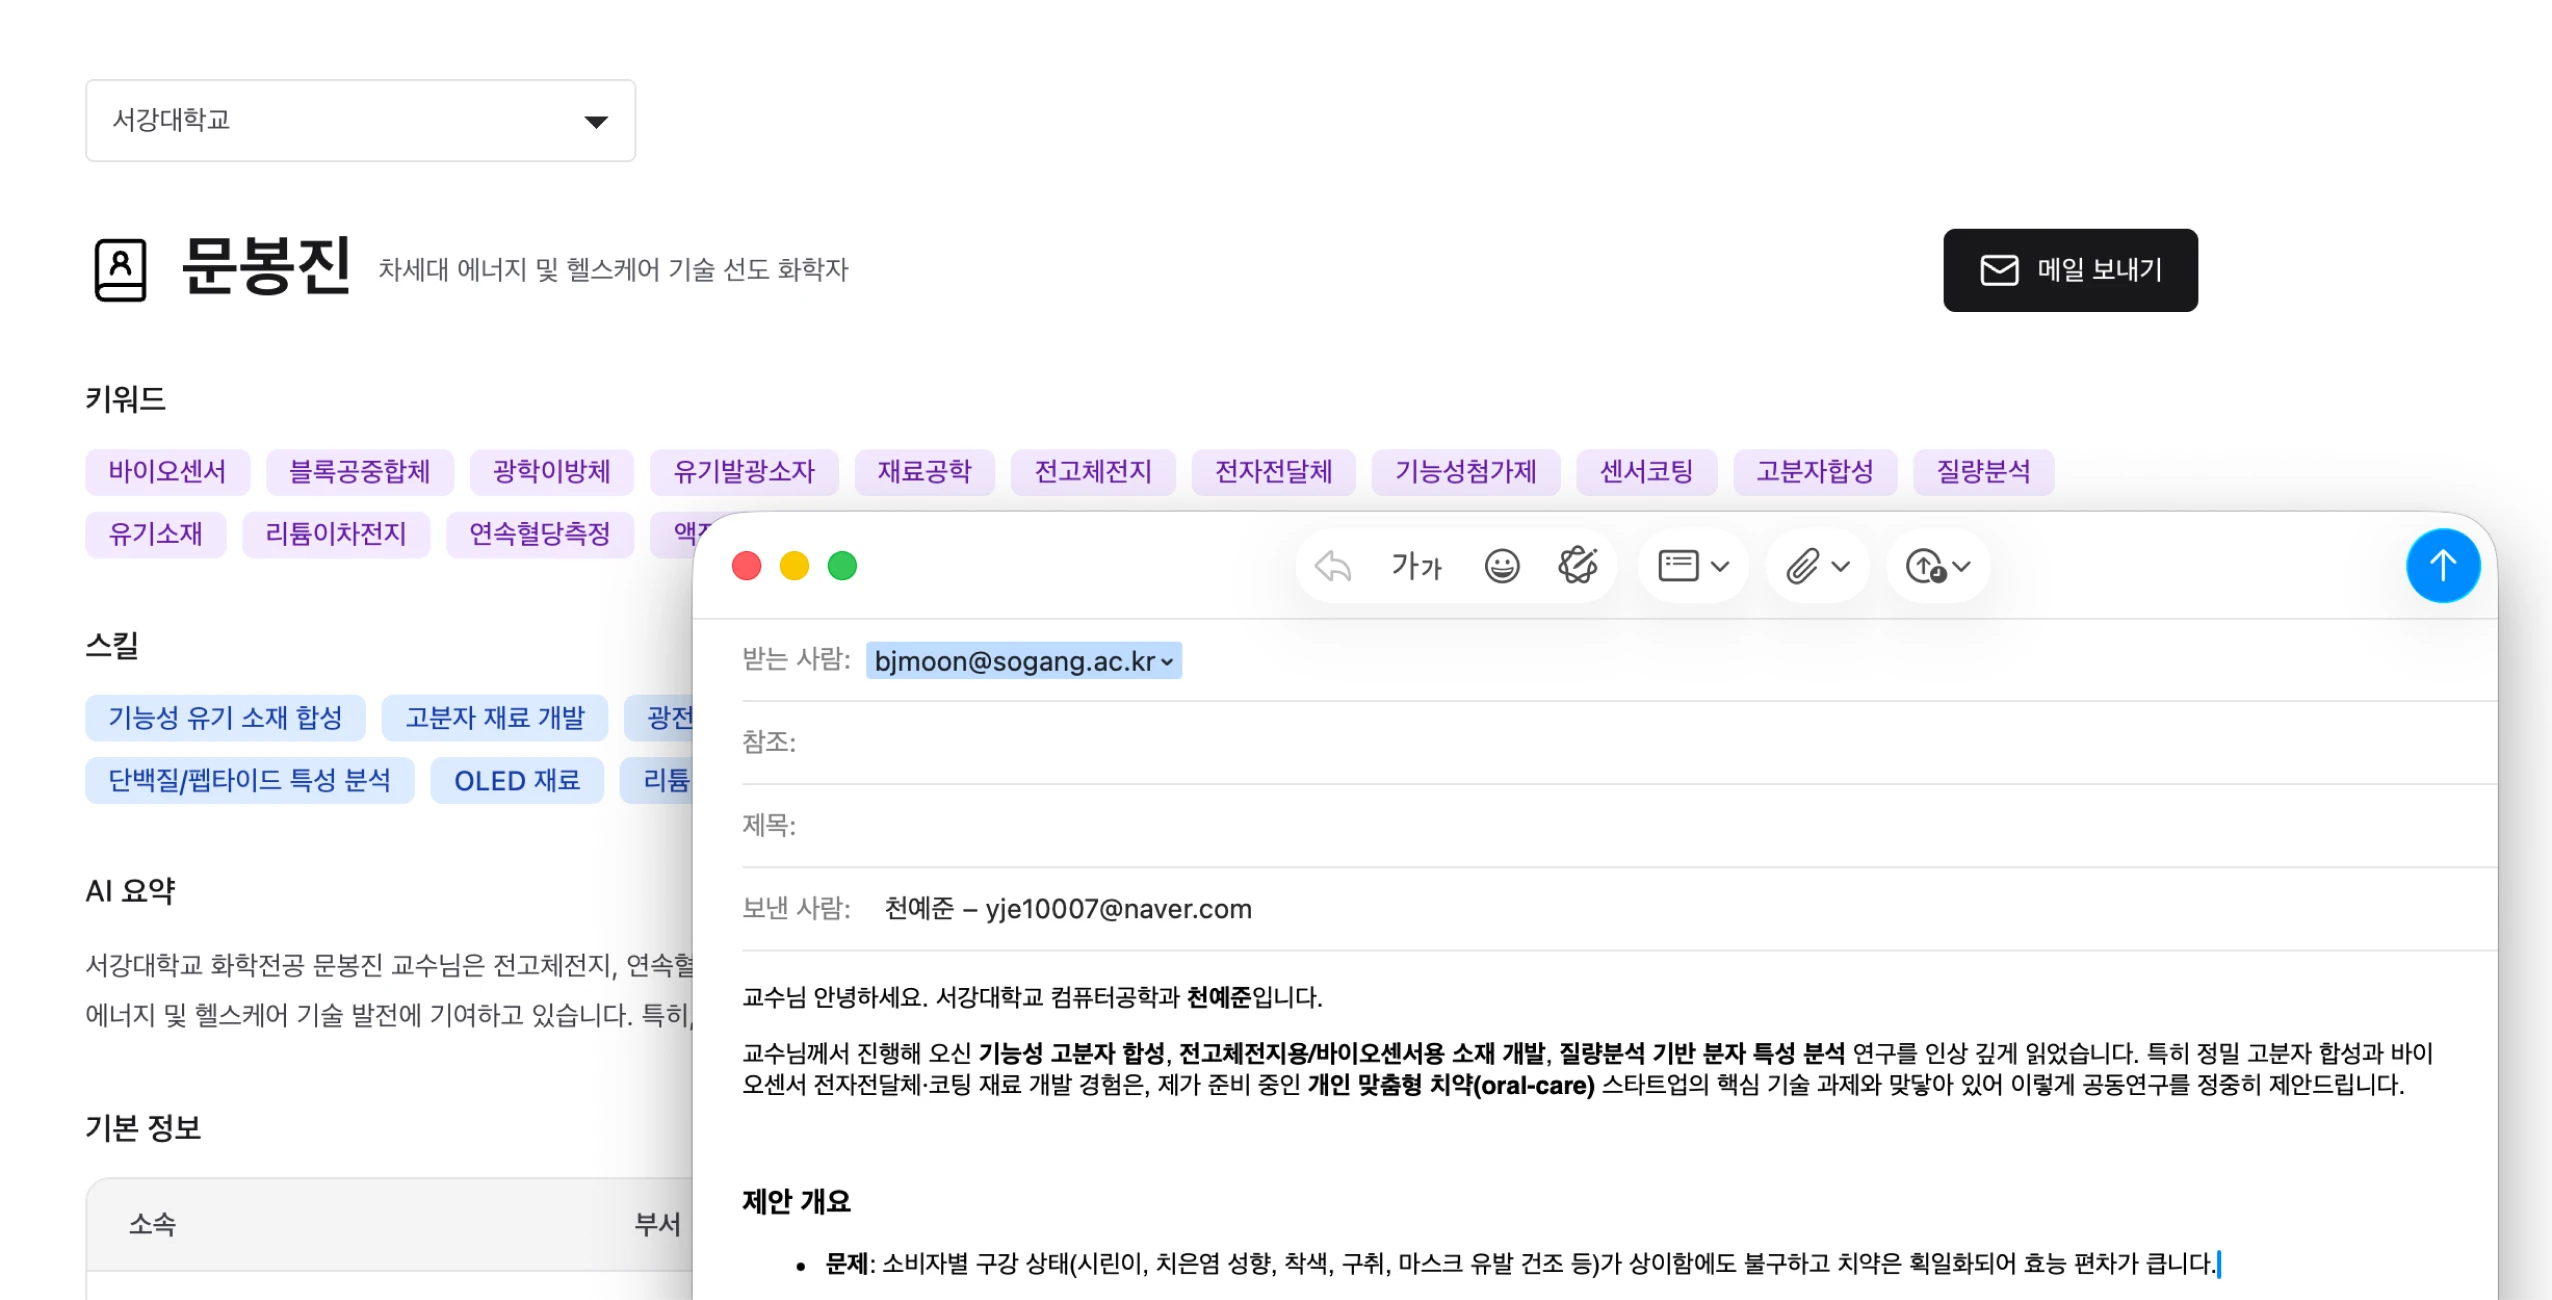Screen dimensions: 2552x1300
Task: Click the blue send arrow button
Action: pos(2442,566)
